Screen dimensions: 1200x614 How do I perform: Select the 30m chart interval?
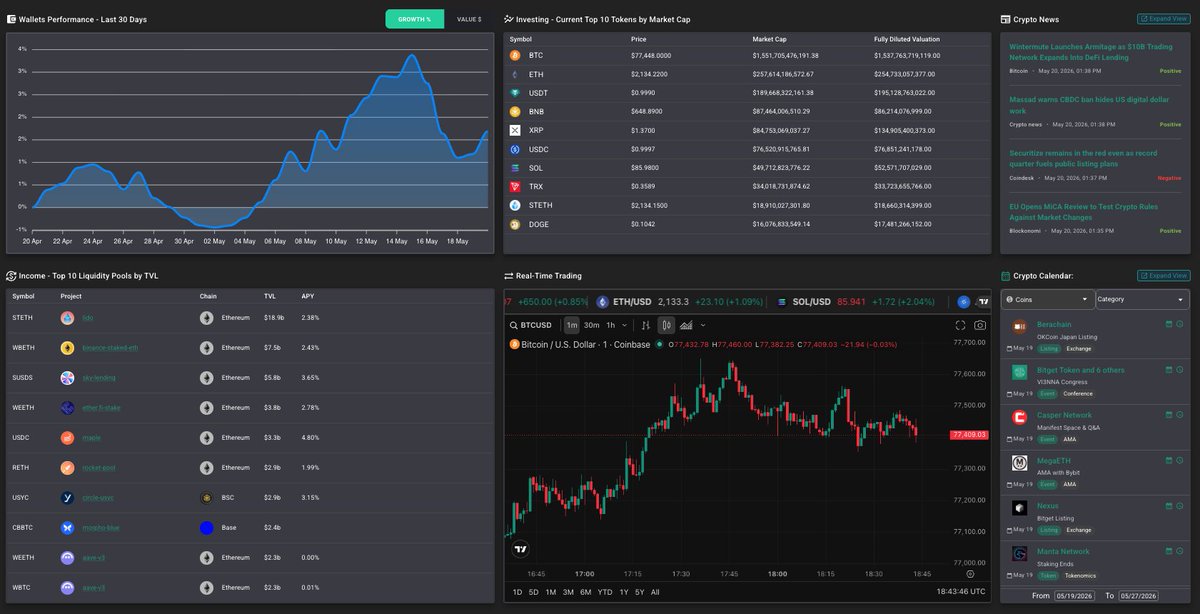click(x=592, y=325)
